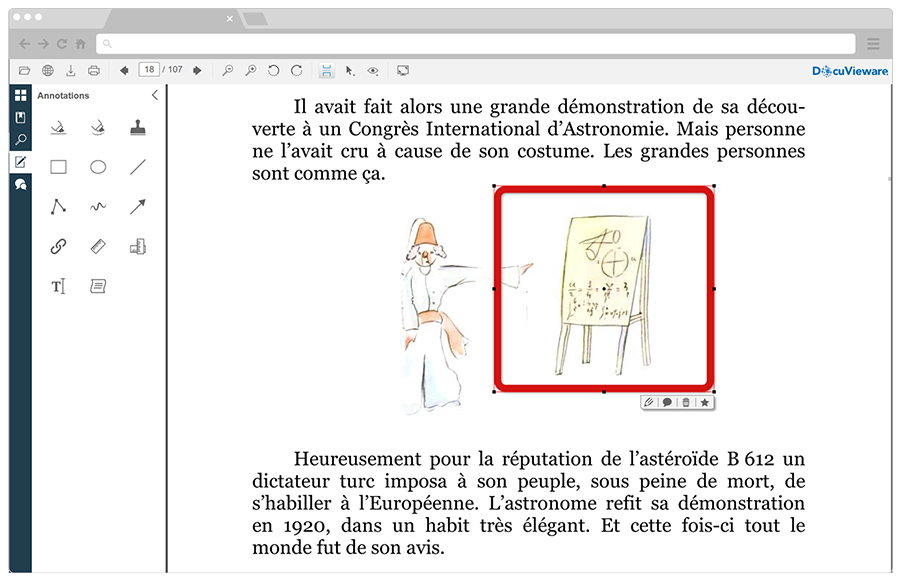The image size is (900, 580).
Task: Open the text search panel tab
Action: [21, 140]
